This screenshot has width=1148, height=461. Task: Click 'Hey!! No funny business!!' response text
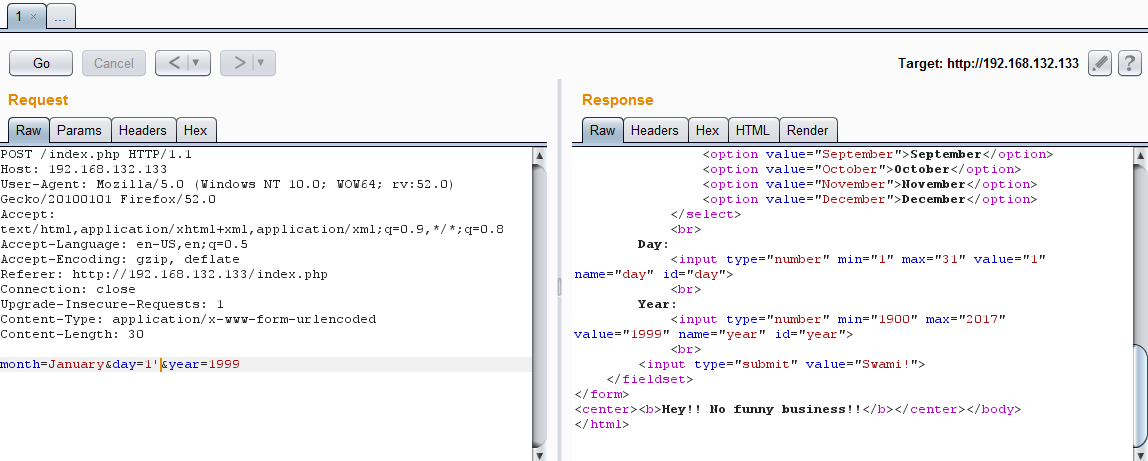point(761,409)
